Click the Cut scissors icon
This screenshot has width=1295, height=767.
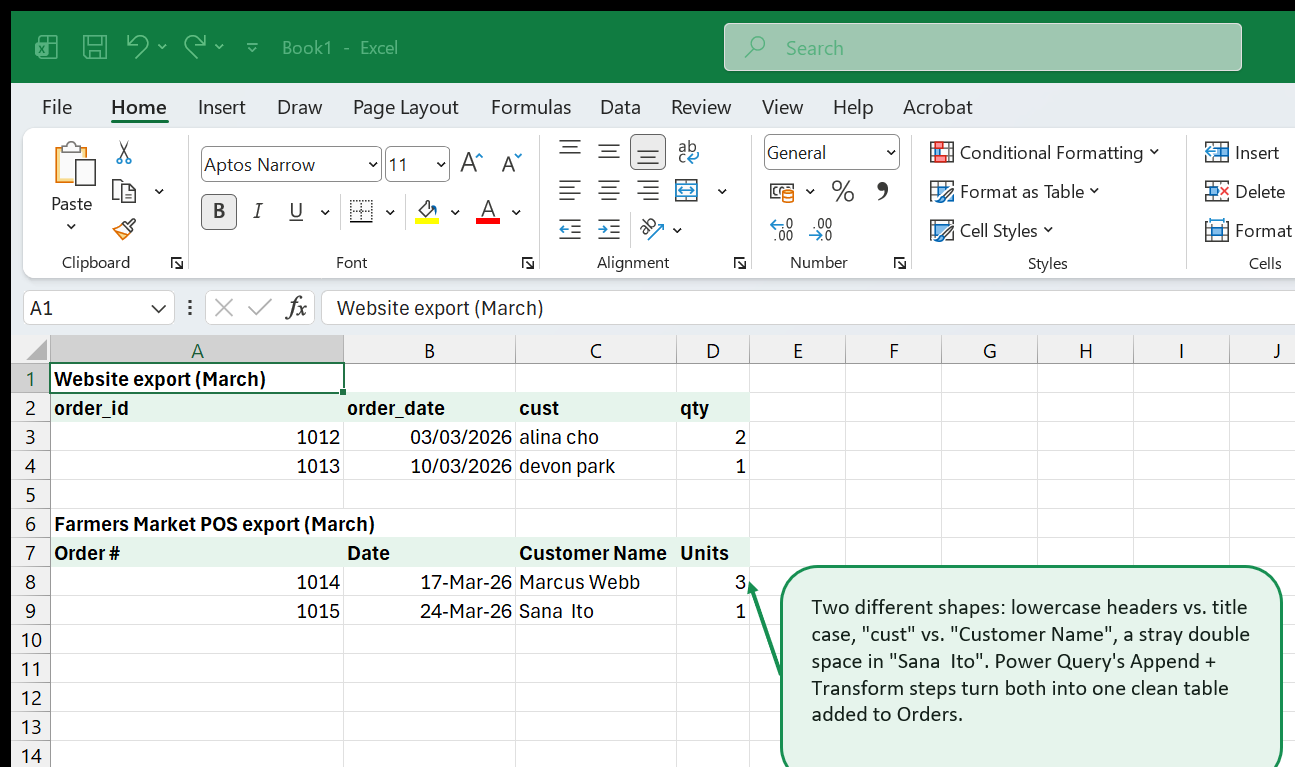click(124, 152)
